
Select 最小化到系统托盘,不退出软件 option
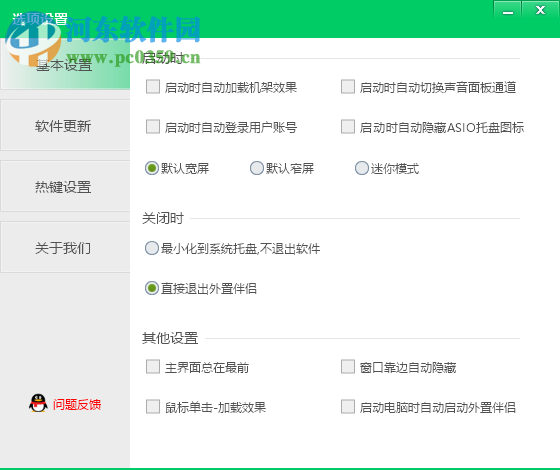pos(152,248)
